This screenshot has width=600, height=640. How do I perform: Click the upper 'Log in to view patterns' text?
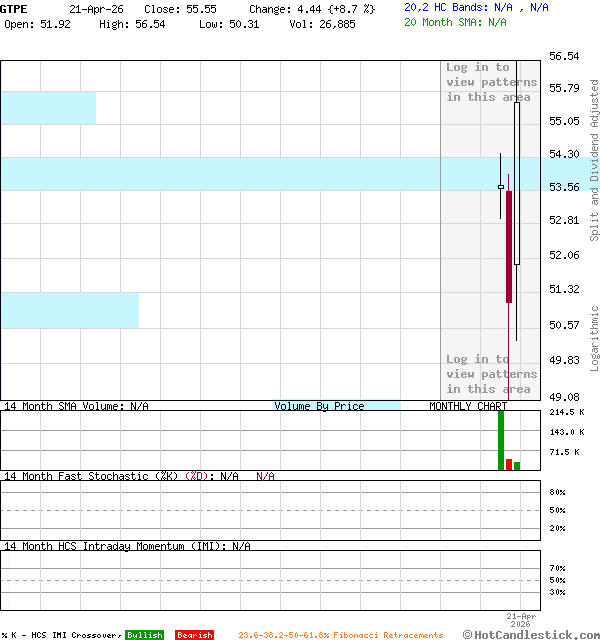pyautogui.click(x=491, y=82)
